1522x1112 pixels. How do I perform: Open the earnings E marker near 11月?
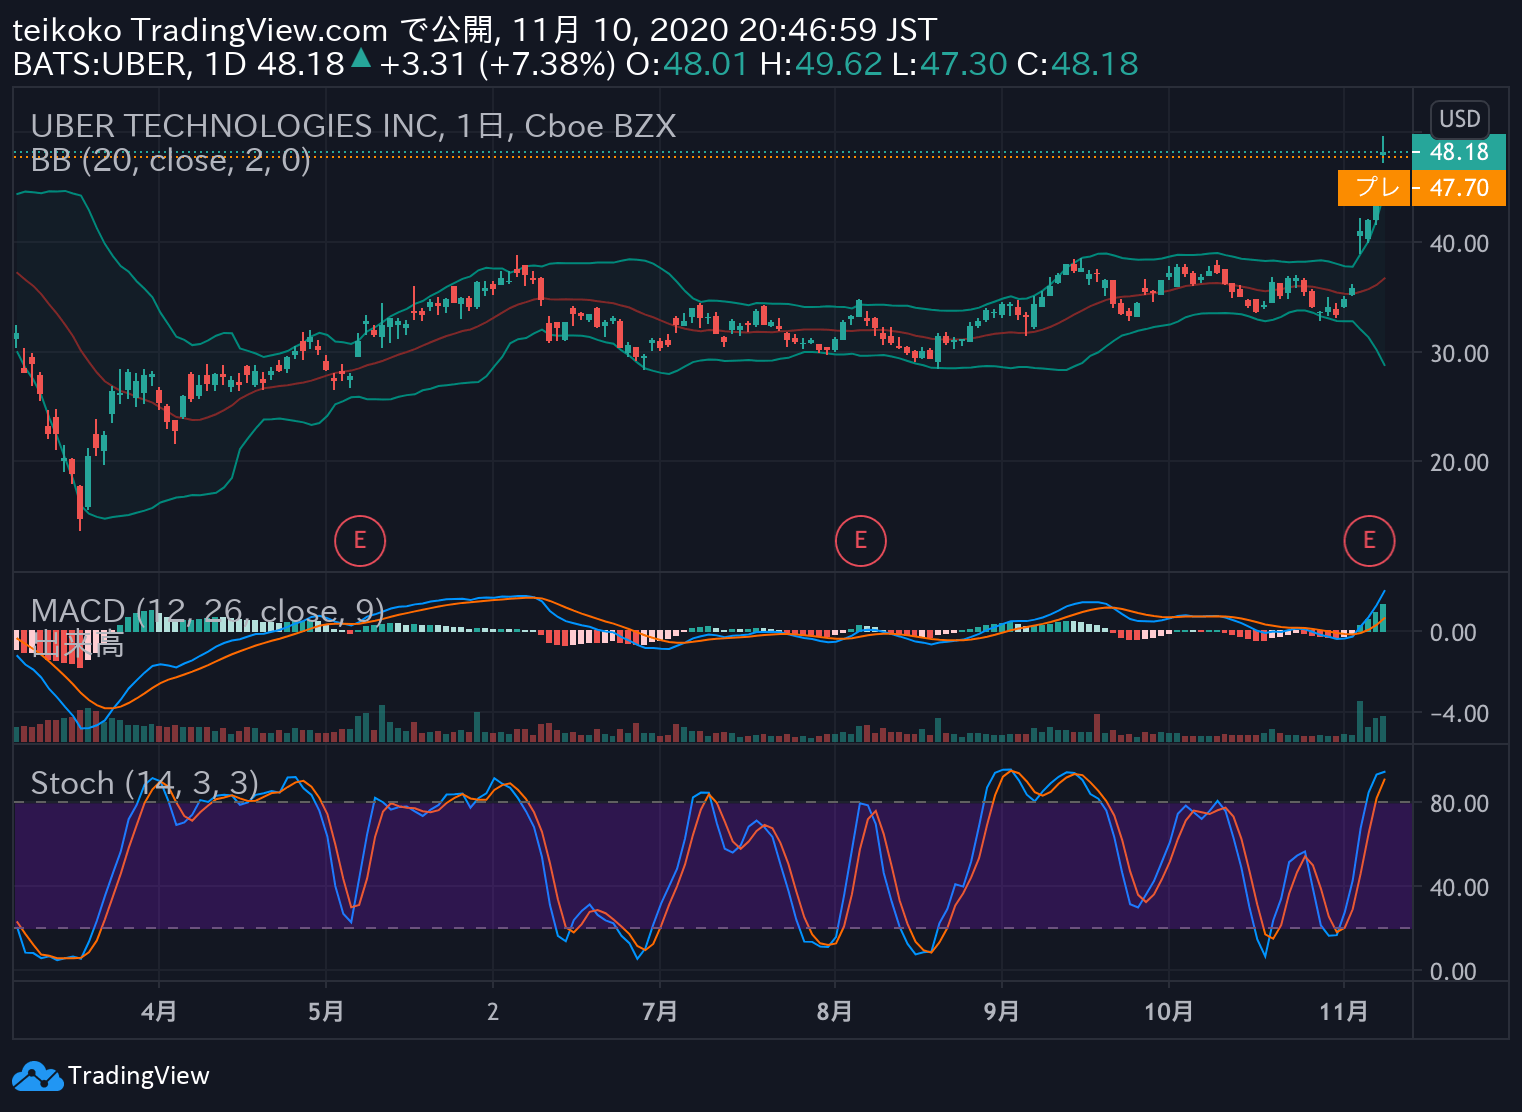(1369, 541)
